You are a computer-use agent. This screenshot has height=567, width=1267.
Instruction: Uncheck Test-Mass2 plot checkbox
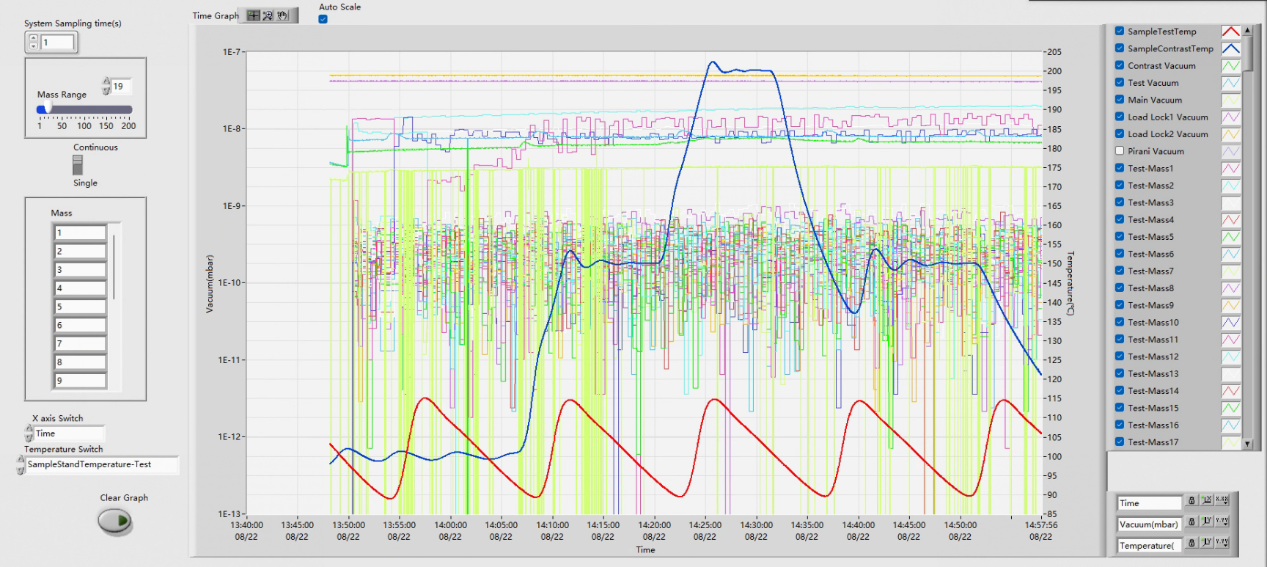1119,186
